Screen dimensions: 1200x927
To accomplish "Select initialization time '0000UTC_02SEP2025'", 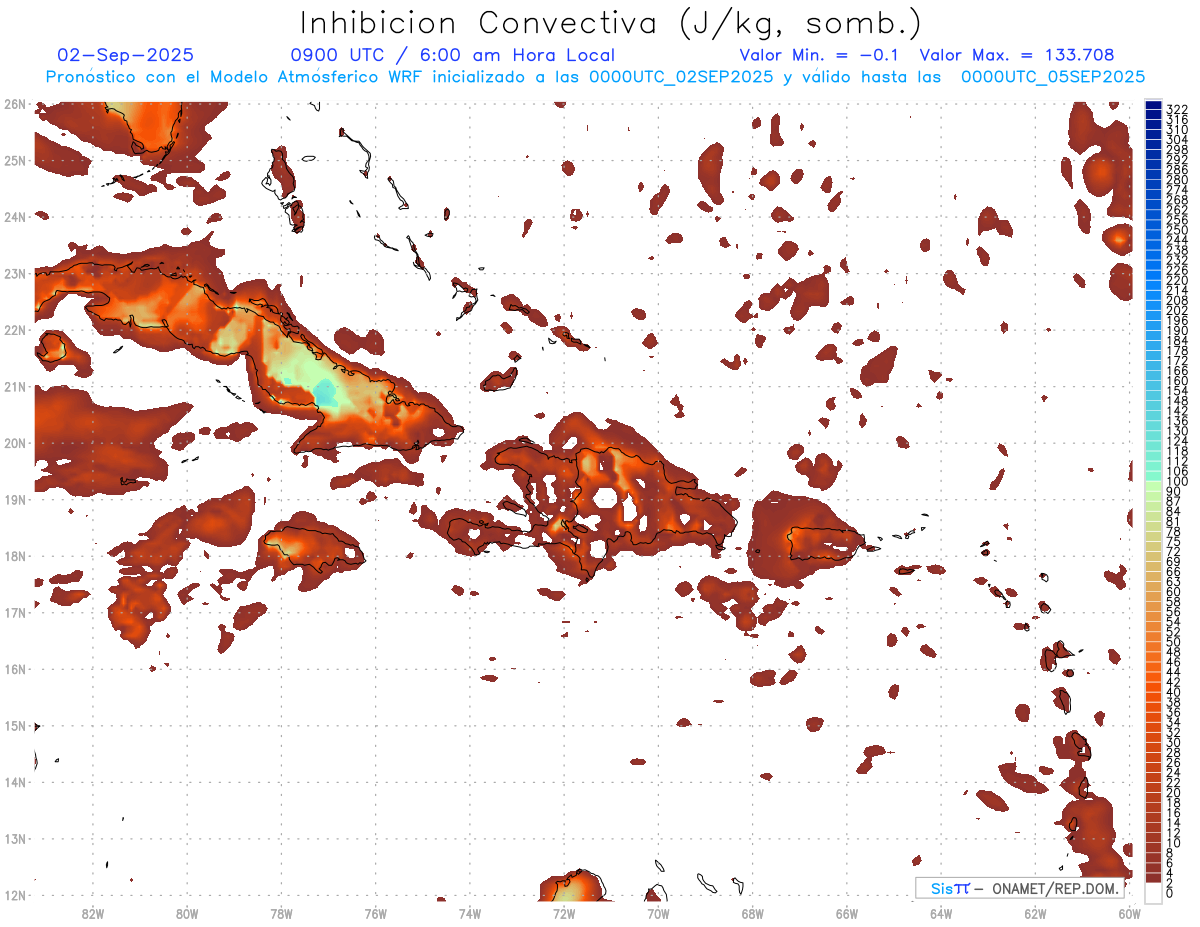I will pyautogui.click(x=681, y=77).
